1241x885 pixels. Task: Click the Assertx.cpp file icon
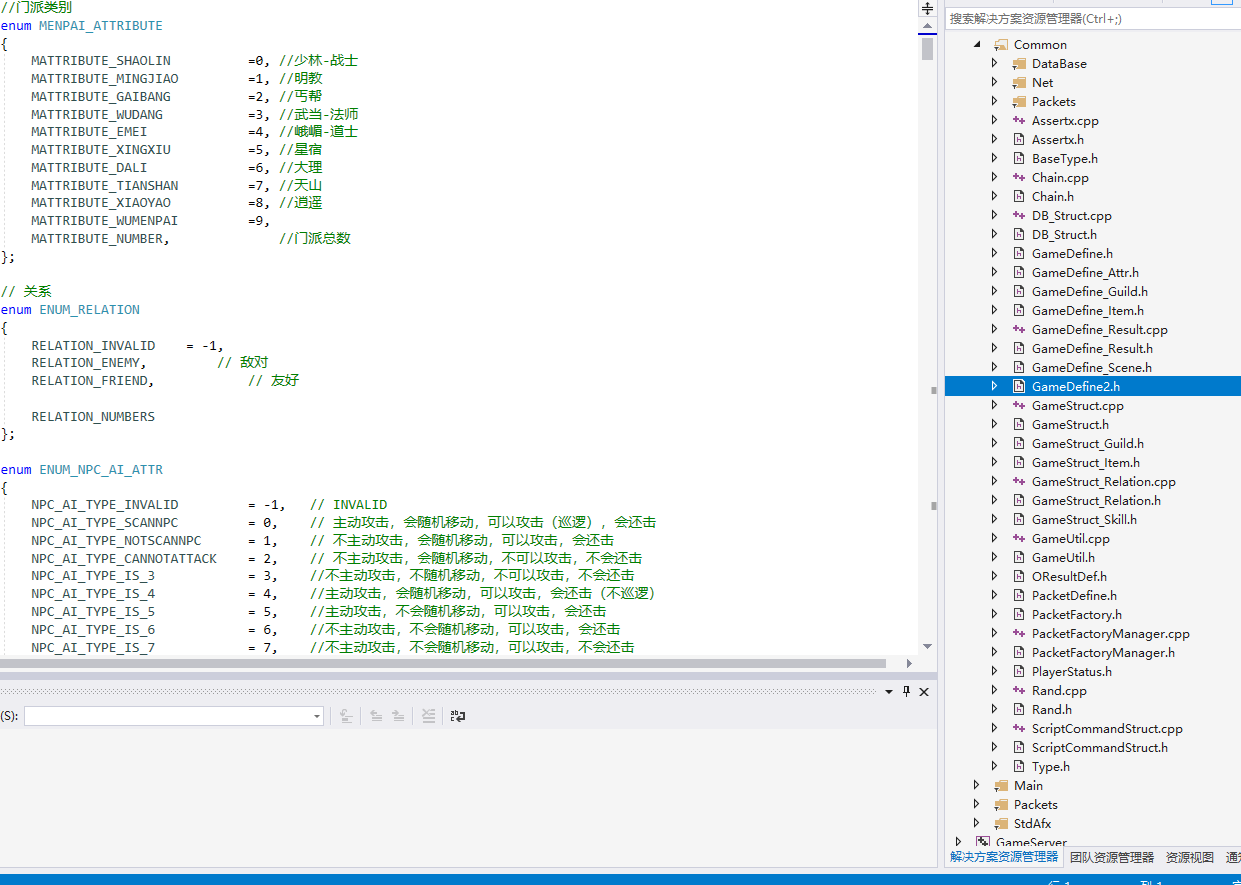1019,120
